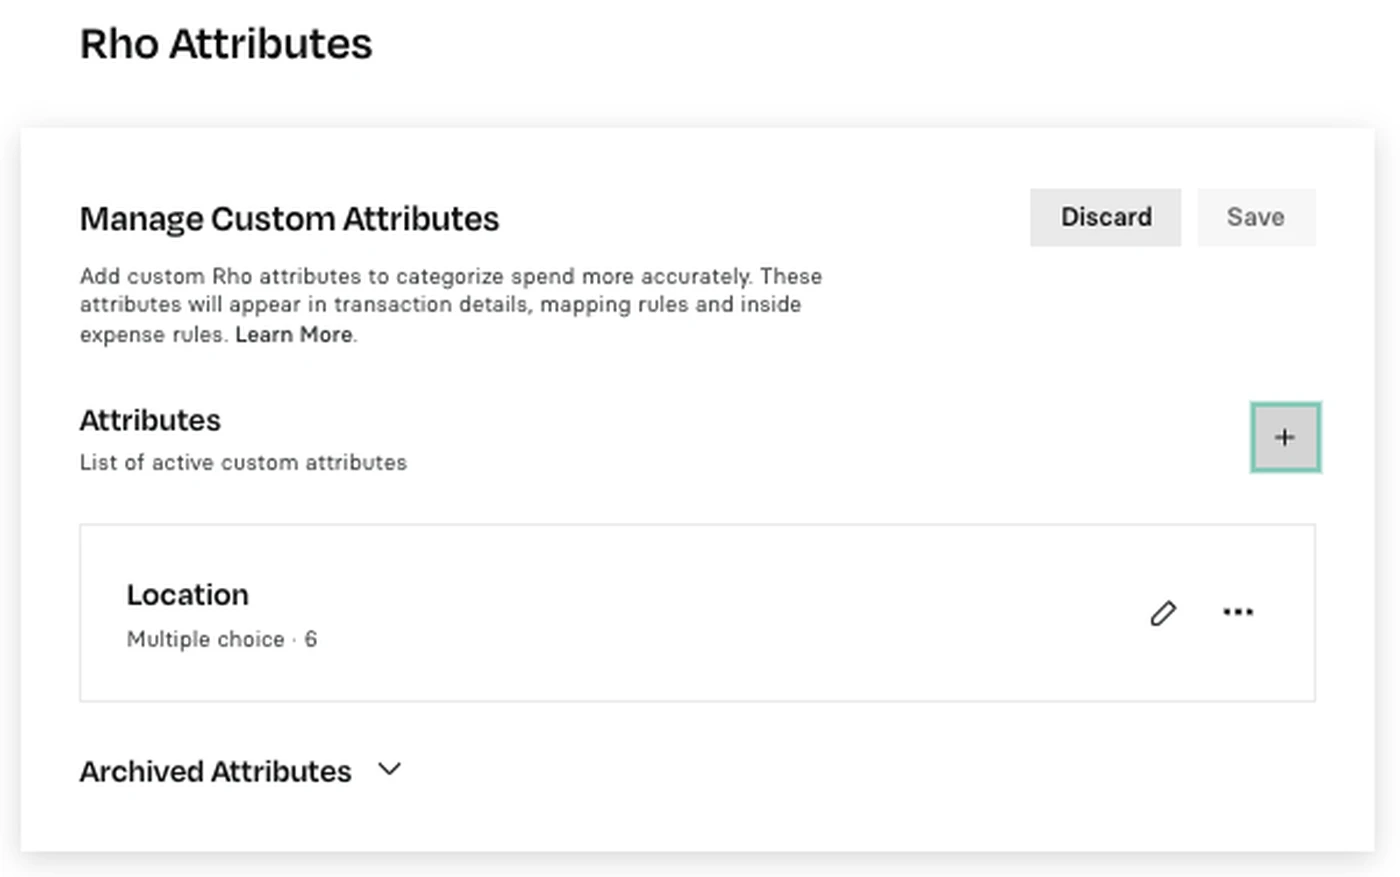Click List of active custom attributes text
The image size is (1400, 877).
(243, 462)
